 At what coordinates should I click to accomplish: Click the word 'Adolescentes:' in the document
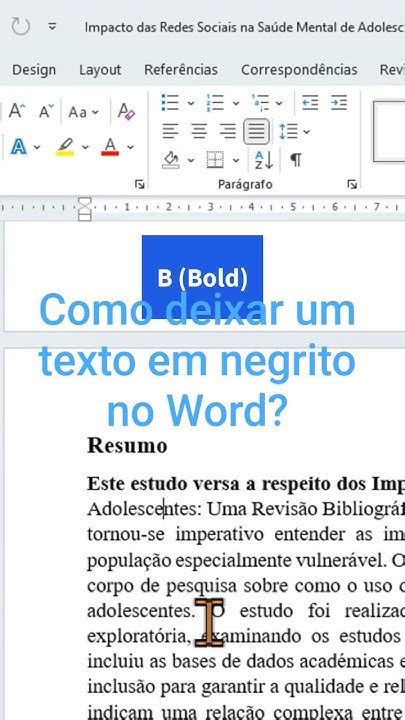[144, 509]
